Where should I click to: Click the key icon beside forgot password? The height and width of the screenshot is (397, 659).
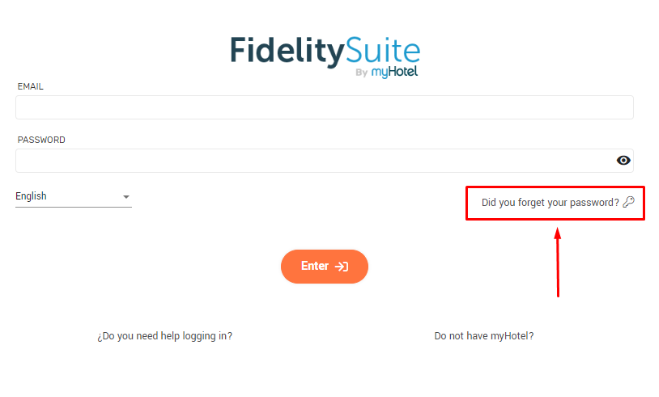tap(629, 202)
